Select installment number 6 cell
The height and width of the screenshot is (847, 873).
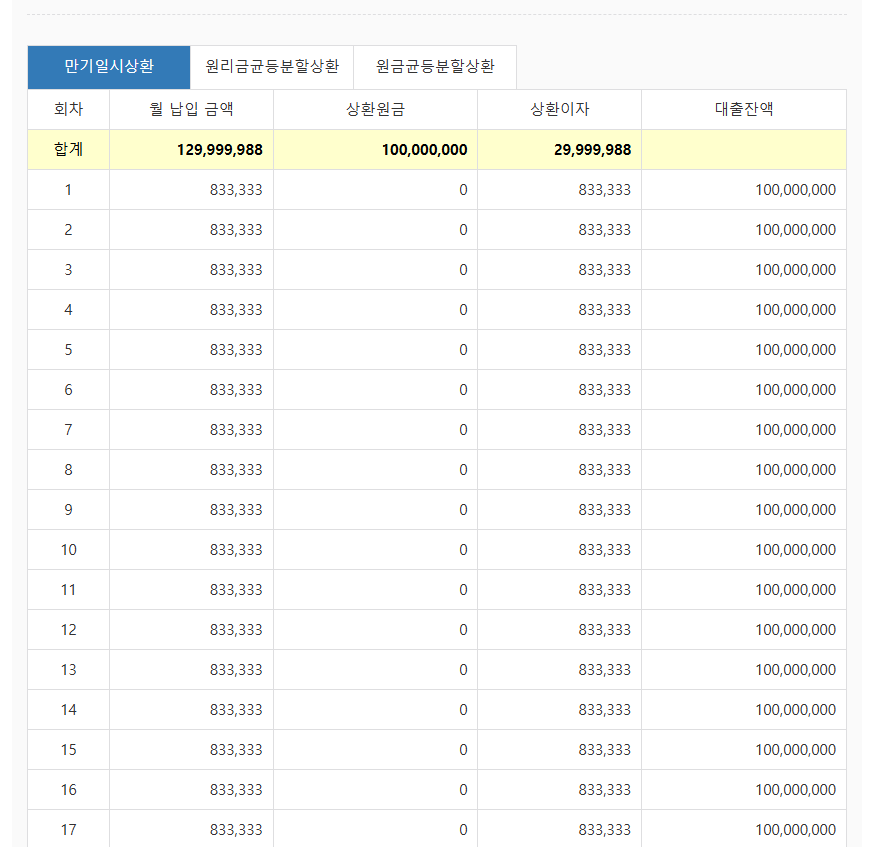tap(68, 390)
